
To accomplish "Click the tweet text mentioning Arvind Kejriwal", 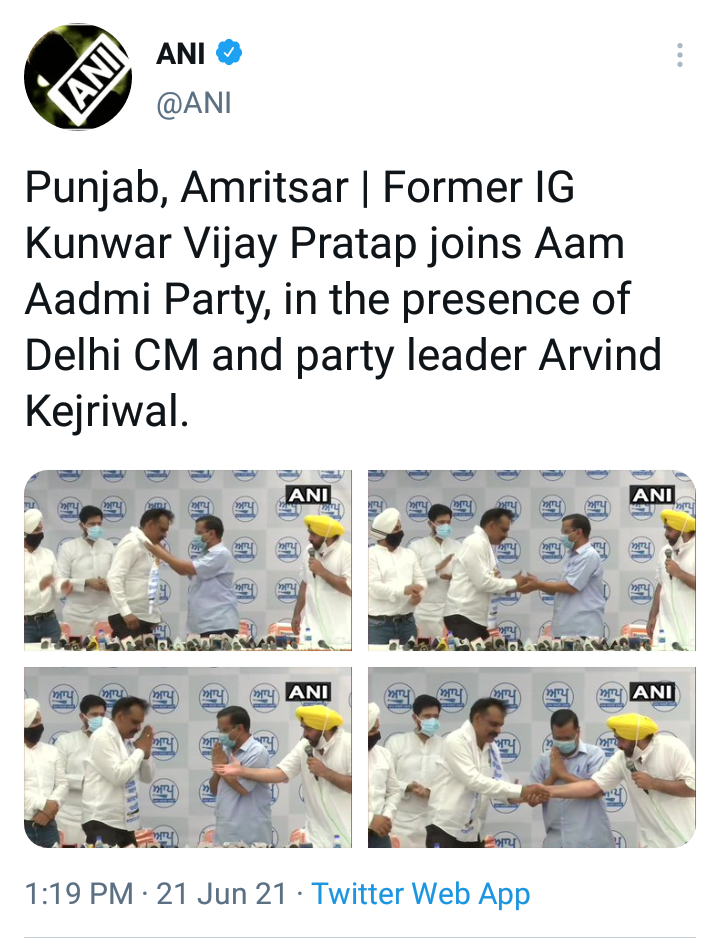I will pyautogui.click(x=343, y=299).
